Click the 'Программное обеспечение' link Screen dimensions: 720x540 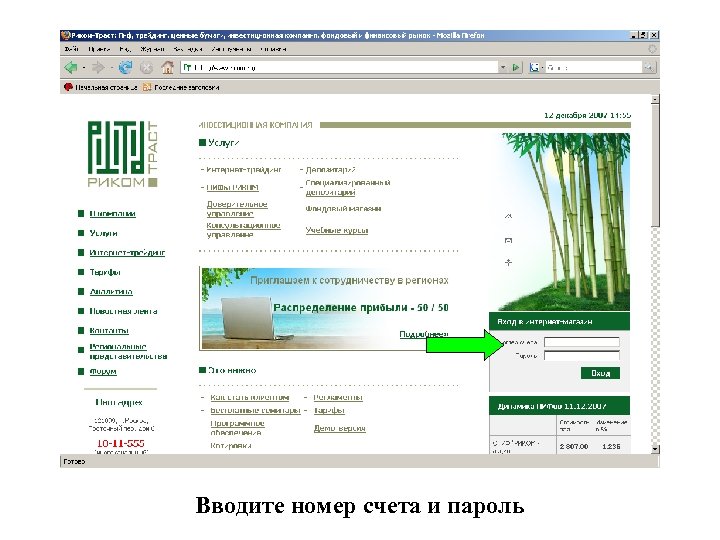point(237,428)
